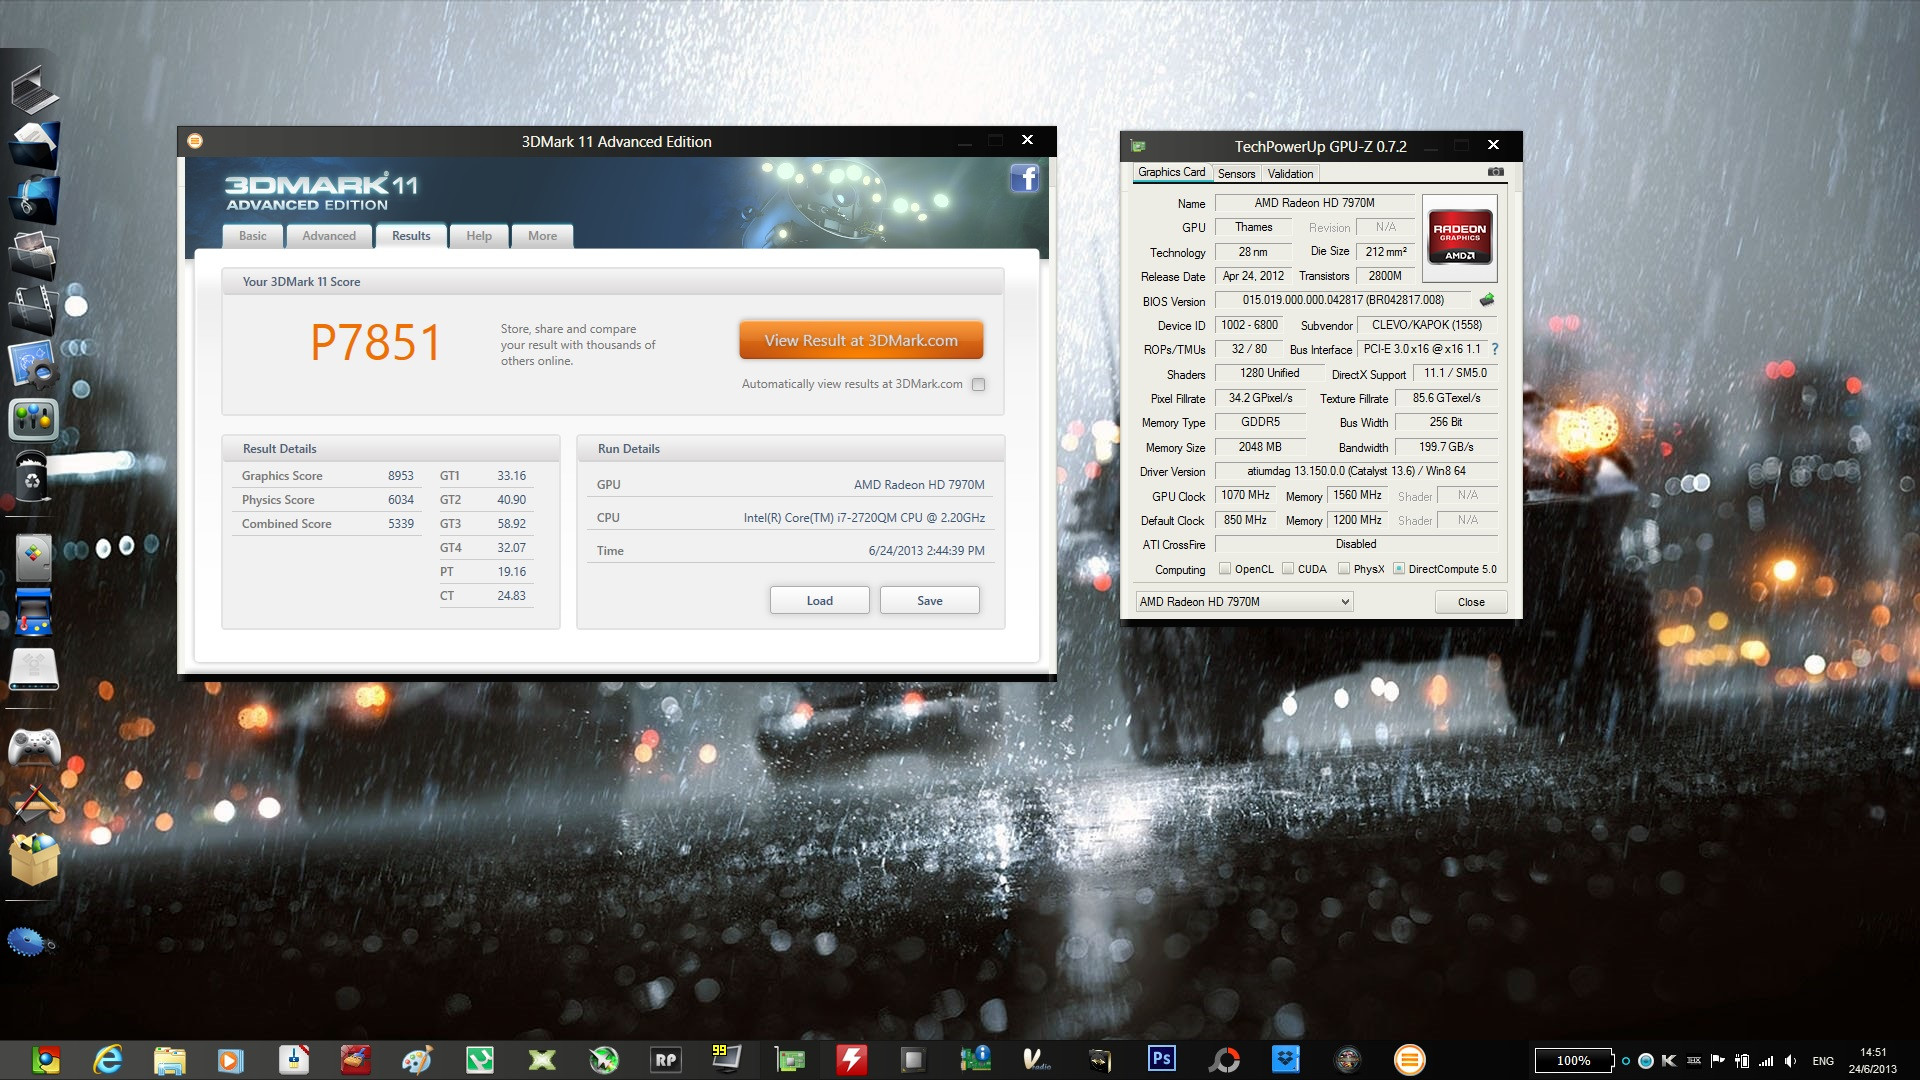
Task: Click the 3DMark 11 orange title bar icon
Action: (195, 141)
